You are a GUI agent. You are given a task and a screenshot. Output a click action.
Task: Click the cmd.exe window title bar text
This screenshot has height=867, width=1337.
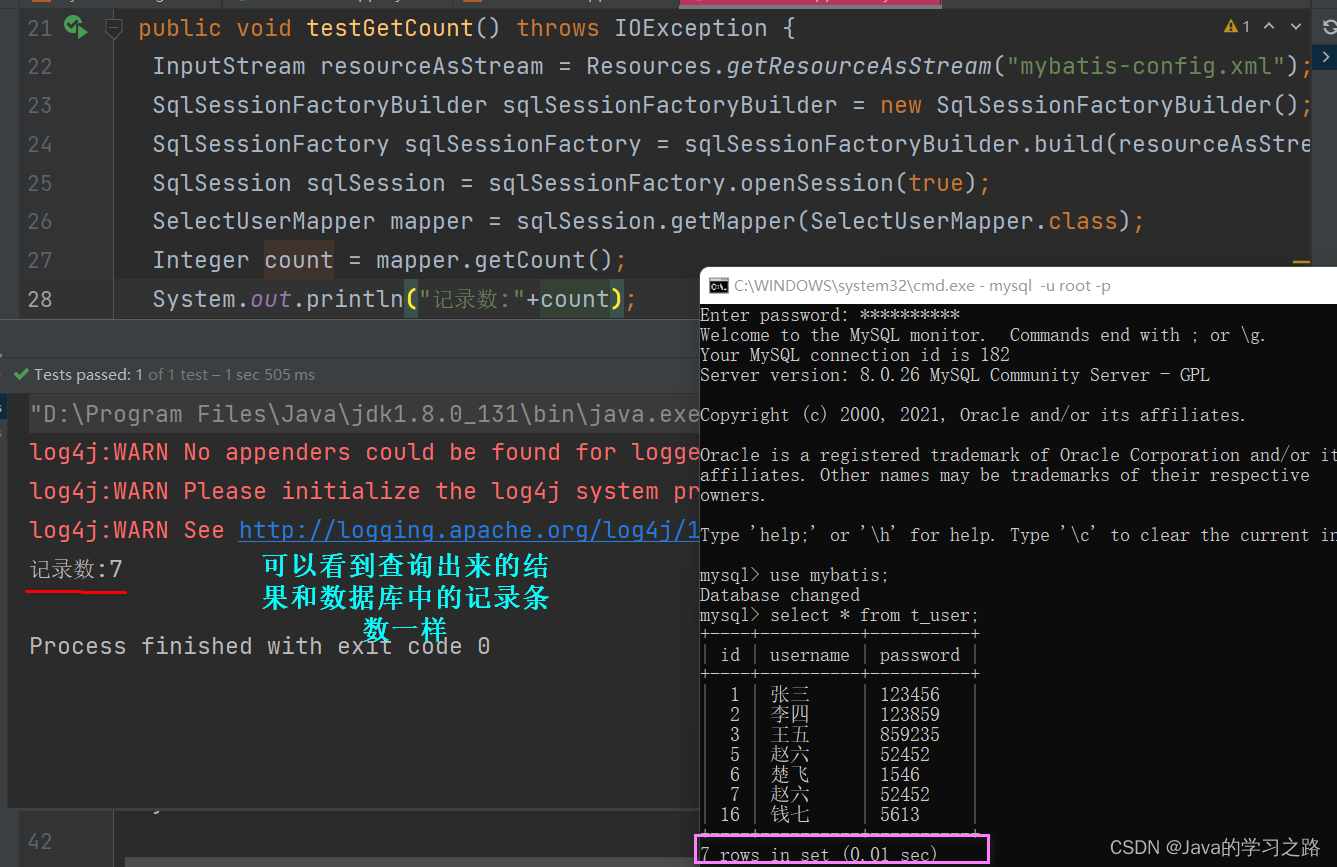(922, 286)
